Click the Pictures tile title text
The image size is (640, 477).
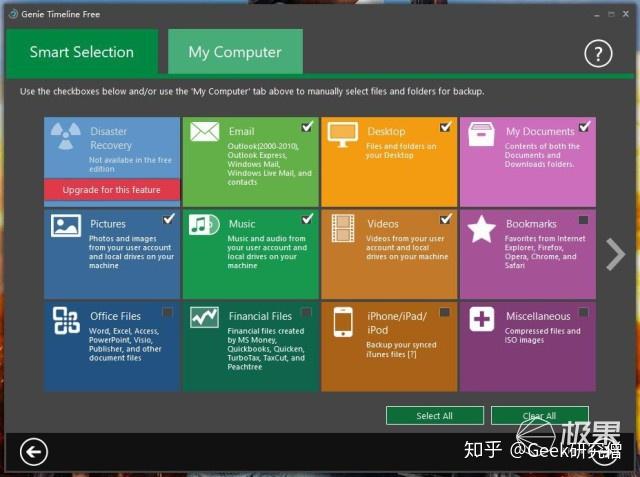108,224
